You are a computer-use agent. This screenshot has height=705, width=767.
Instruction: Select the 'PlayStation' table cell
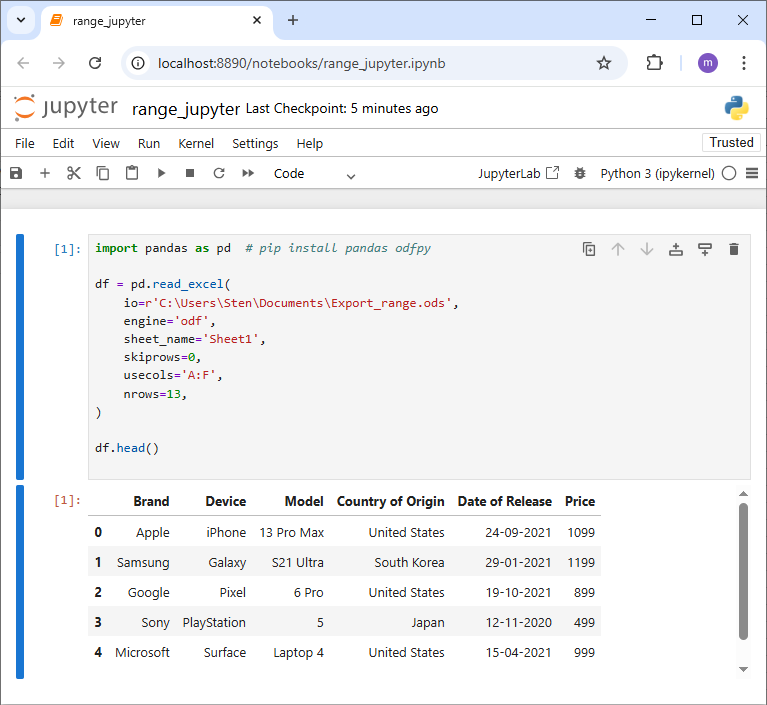coord(214,622)
